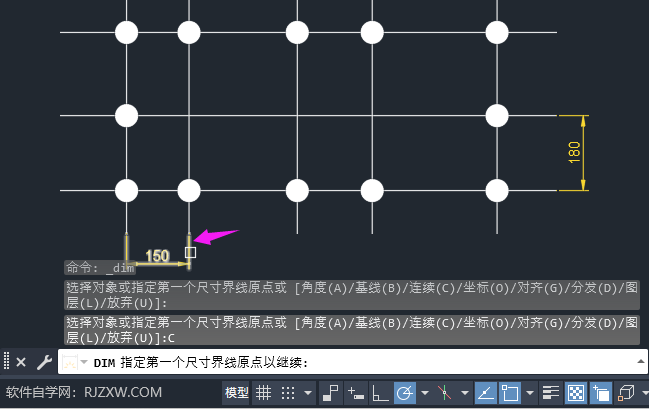Open command line customize wrench
This screenshot has height=409, width=649.
pos(44,362)
